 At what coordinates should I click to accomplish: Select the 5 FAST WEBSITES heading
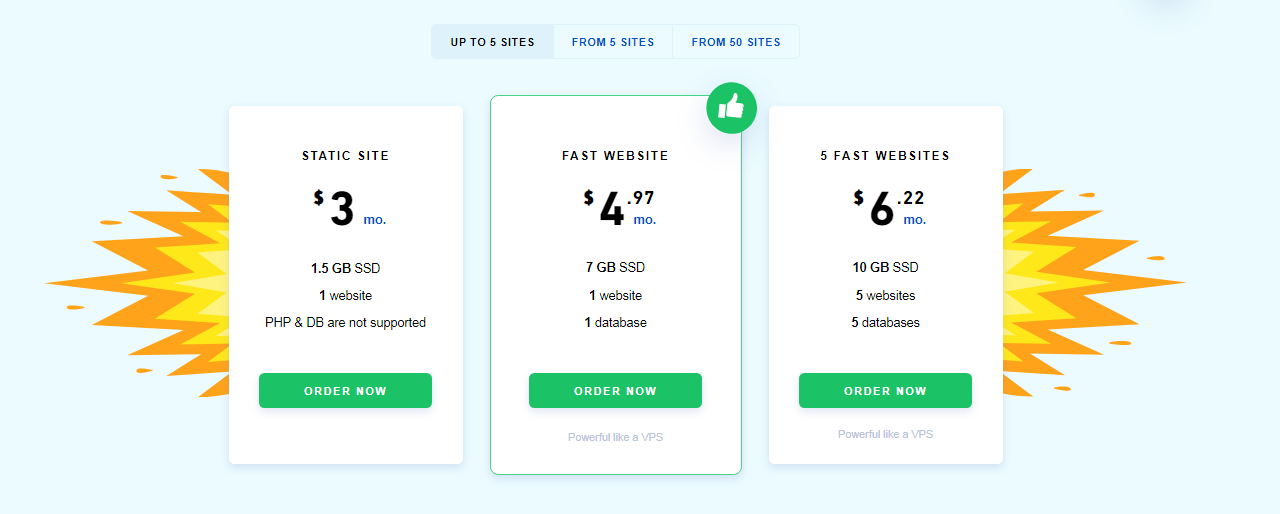[885, 156]
